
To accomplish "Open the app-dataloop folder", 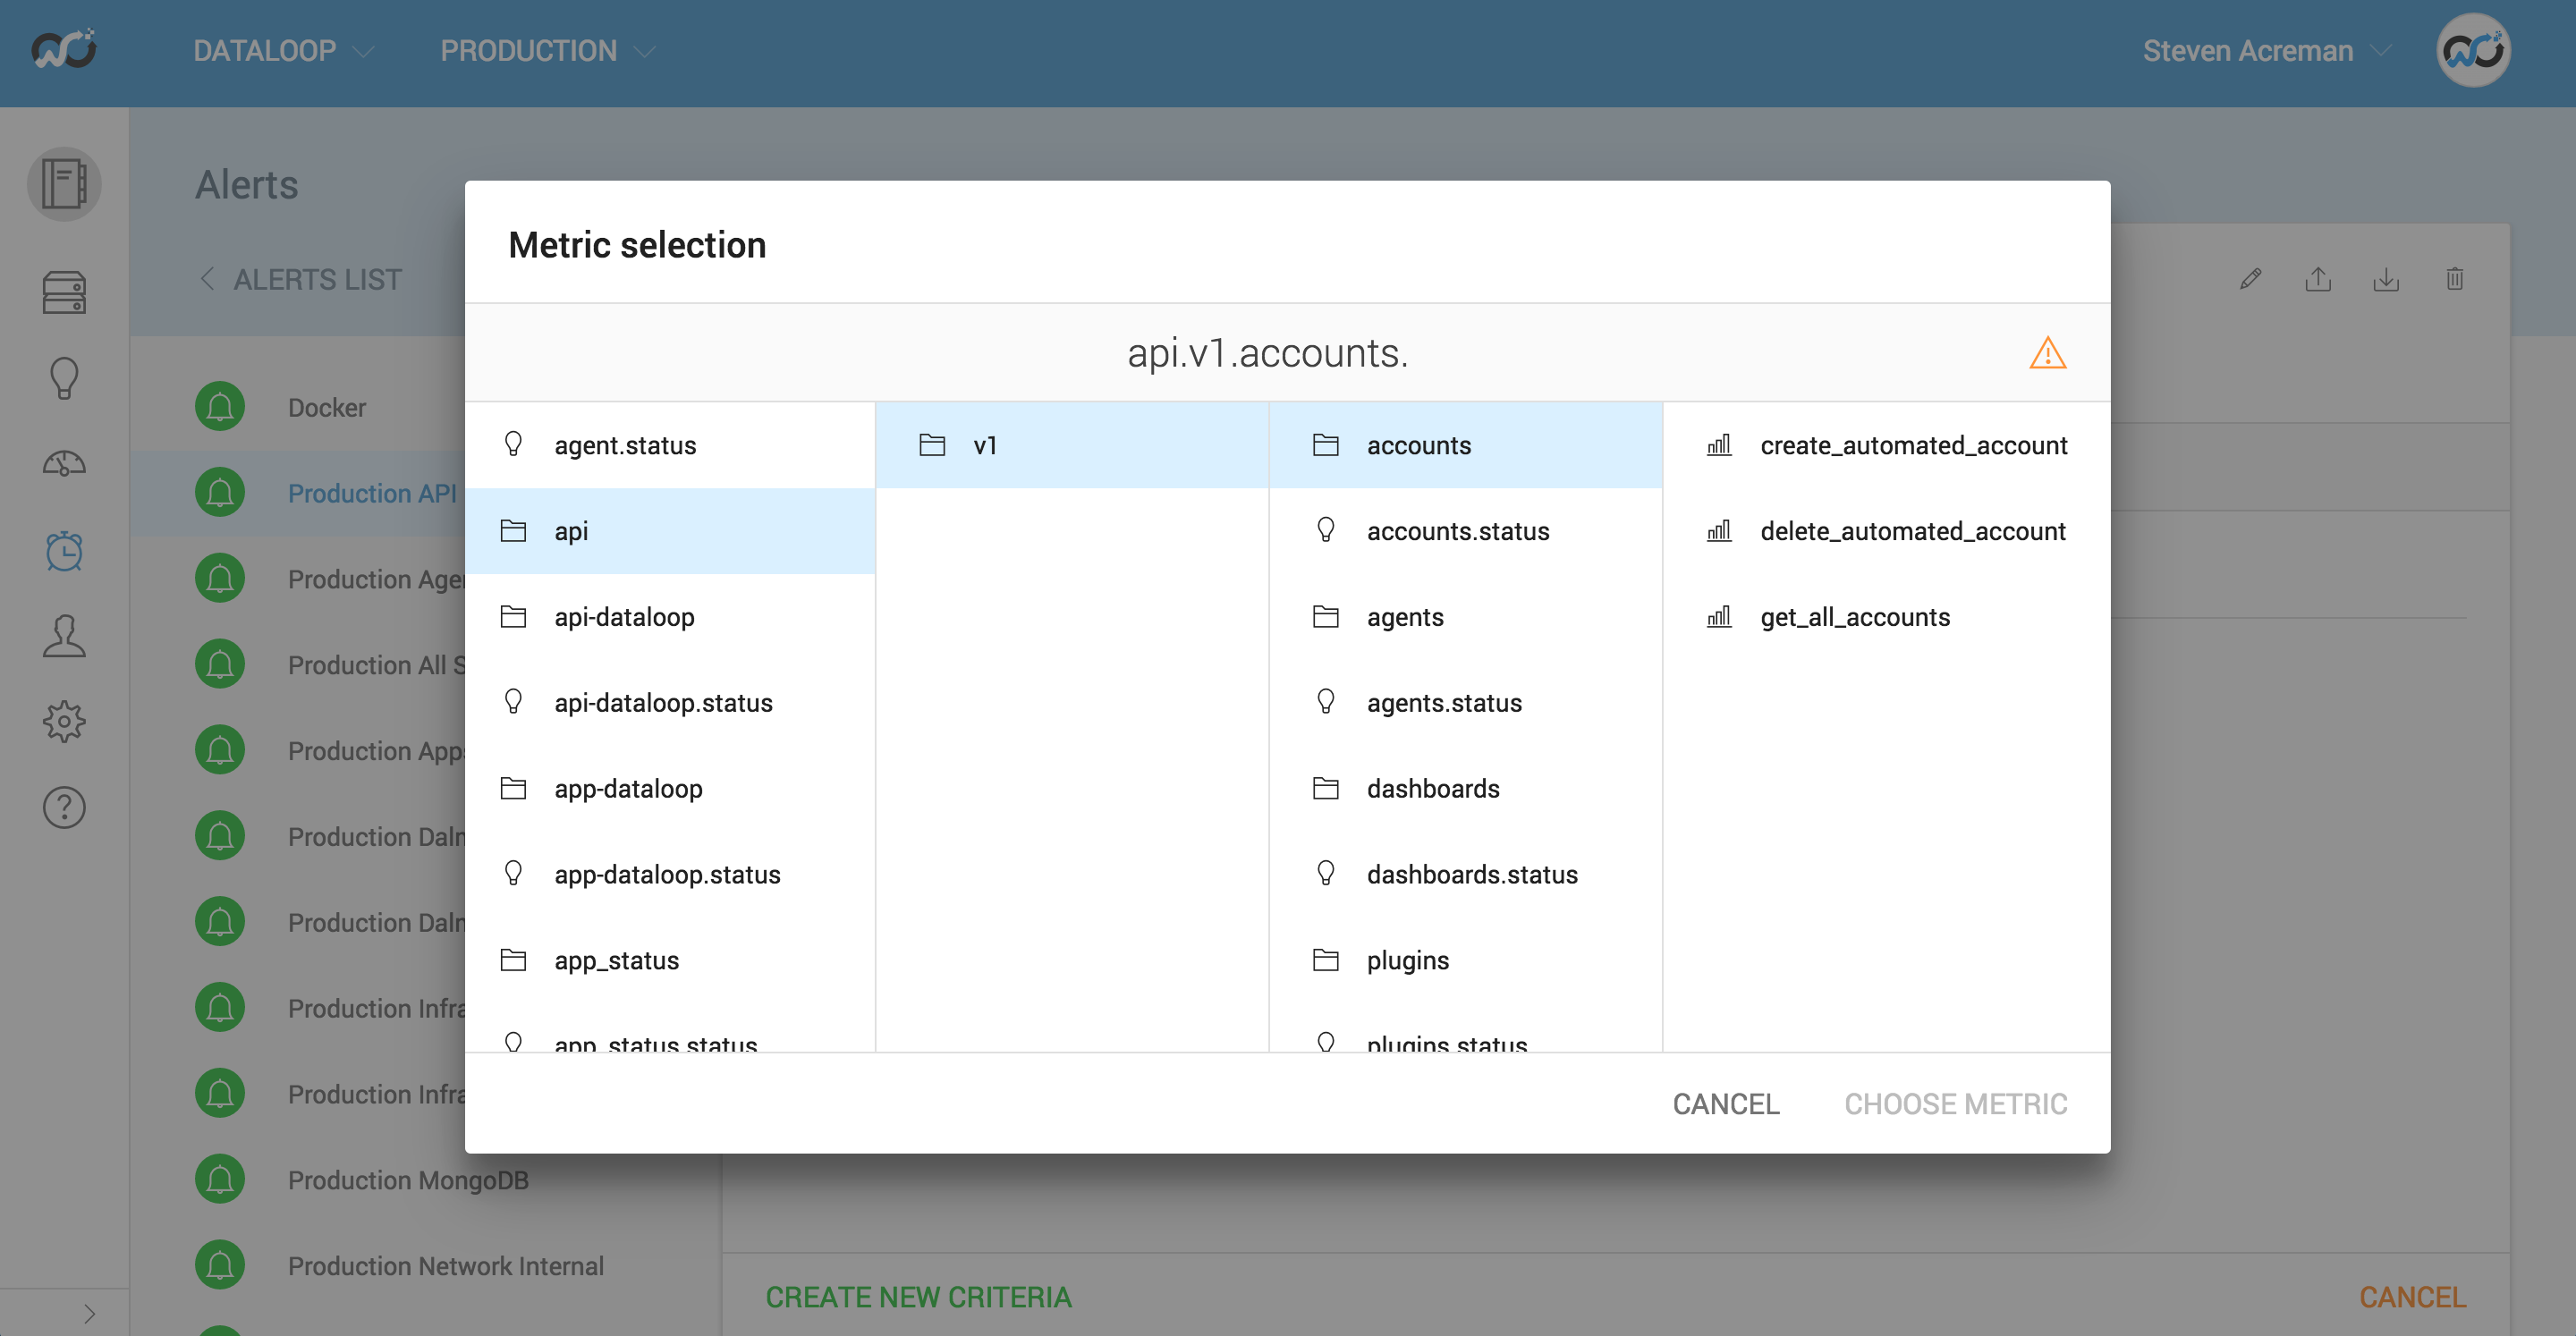I will tap(670, 789).
